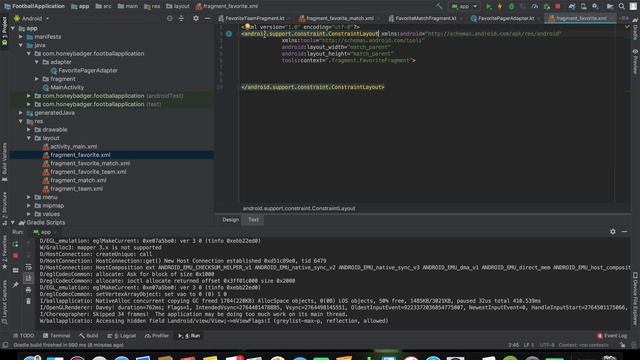Viewport: 640px width, 360px height.
Task: Expand the fragment package
Action: click(x=37, y=79)
